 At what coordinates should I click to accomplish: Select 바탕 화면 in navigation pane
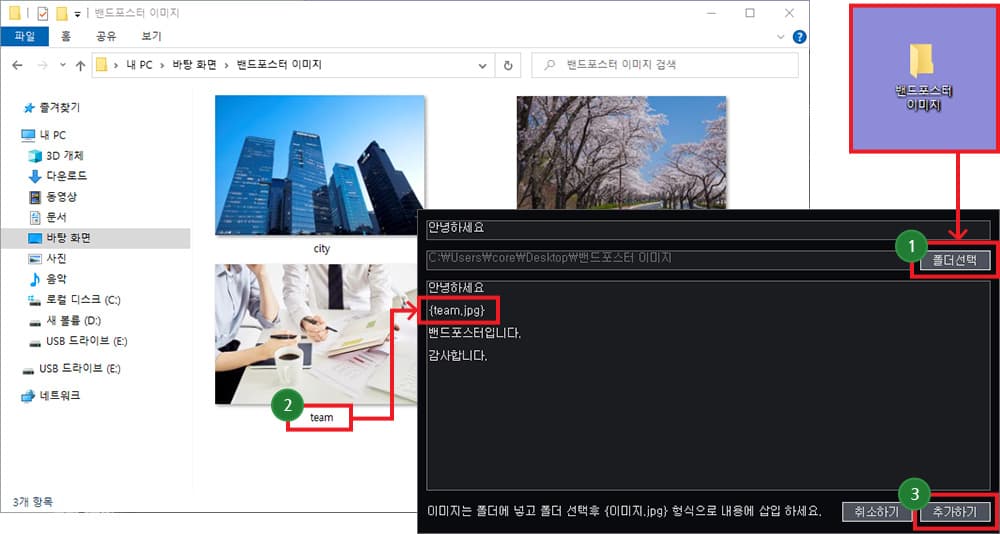95,238
